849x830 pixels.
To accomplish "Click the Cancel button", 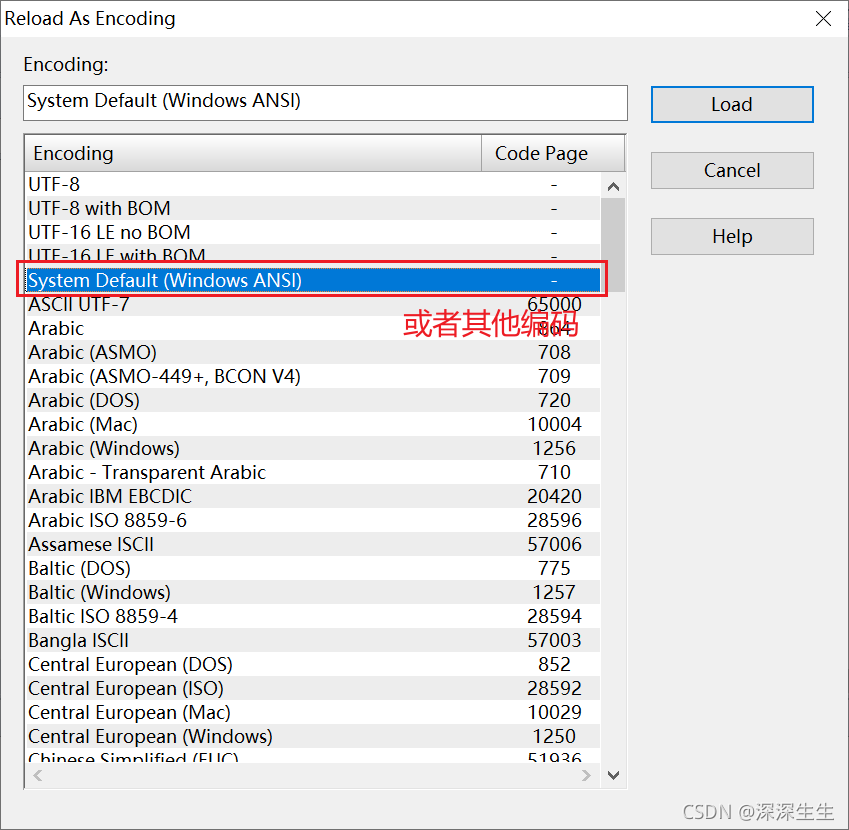I will (x=732, y=171).
